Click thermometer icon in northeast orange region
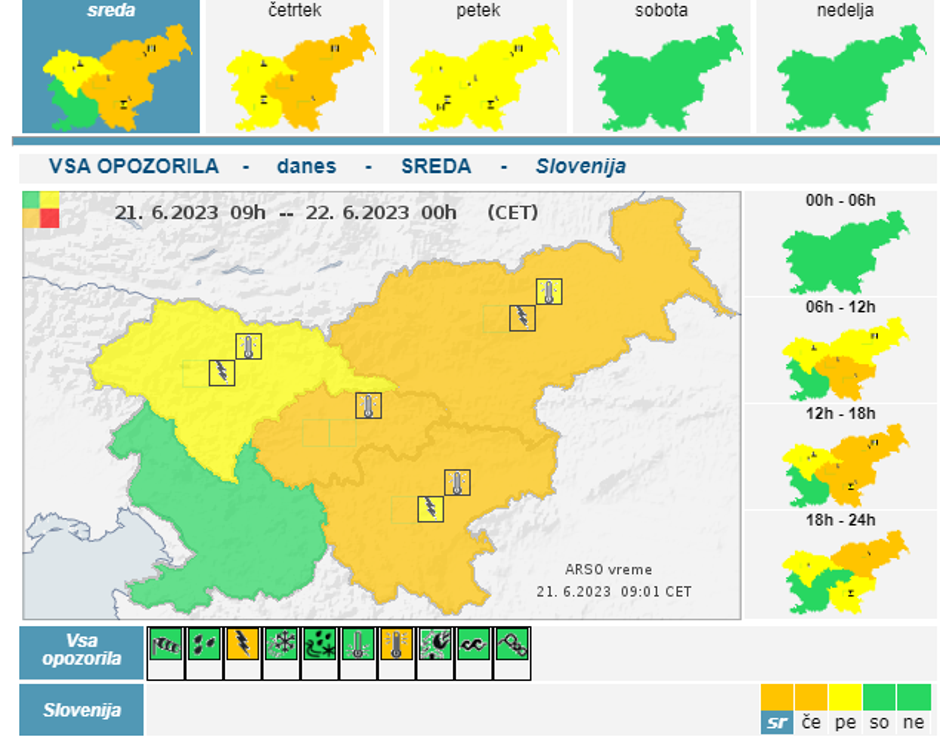This screenshot has height=752, width=940. 549,291
